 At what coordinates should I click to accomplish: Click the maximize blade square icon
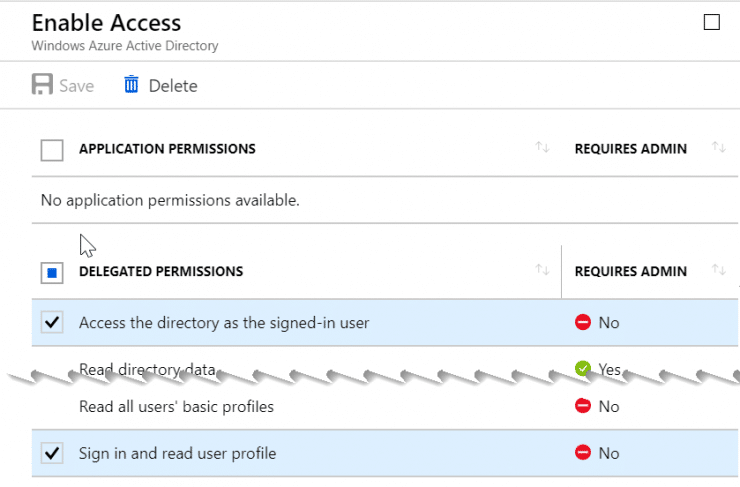pos(712,23)
